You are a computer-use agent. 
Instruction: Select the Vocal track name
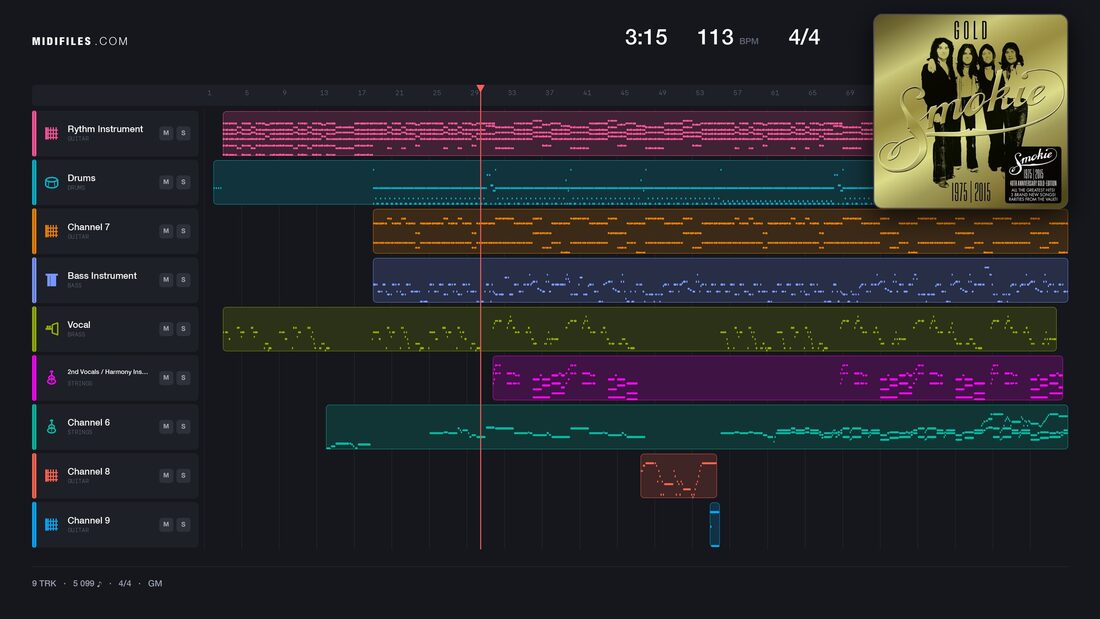[x=79, y=325]
